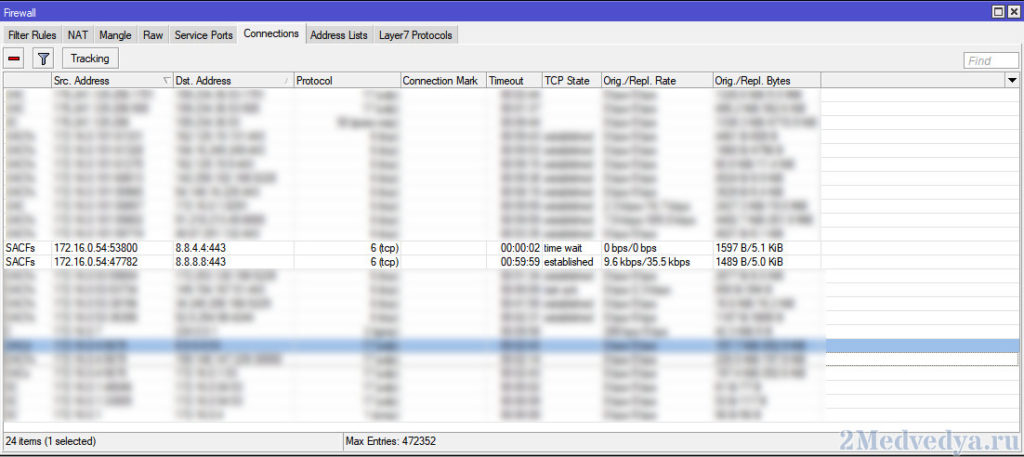Viewport: 1024px width, 457px height.
Task: Sort by the Timeout column header
Action: click(514, 80)
